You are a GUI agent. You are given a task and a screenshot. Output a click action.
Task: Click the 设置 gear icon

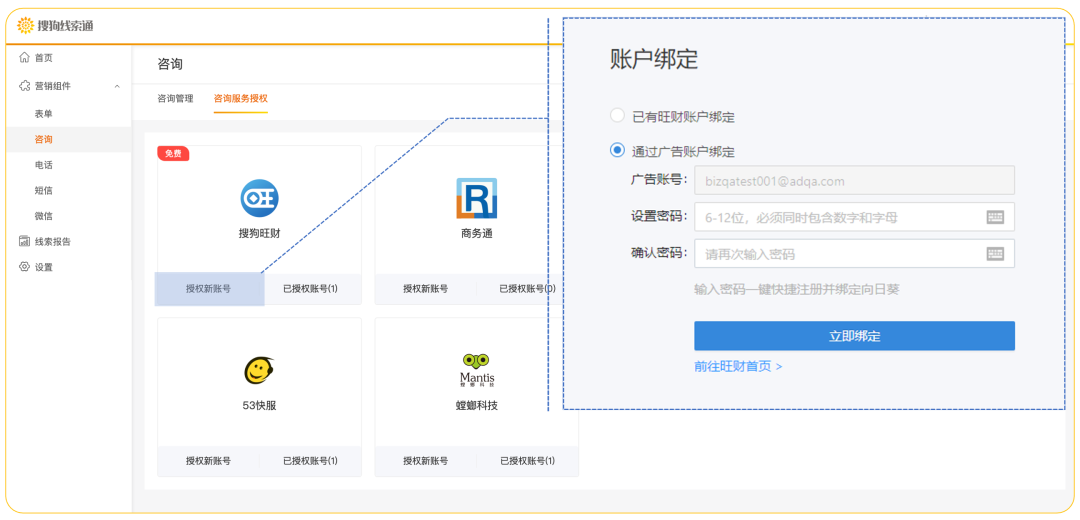click(25, 267)
